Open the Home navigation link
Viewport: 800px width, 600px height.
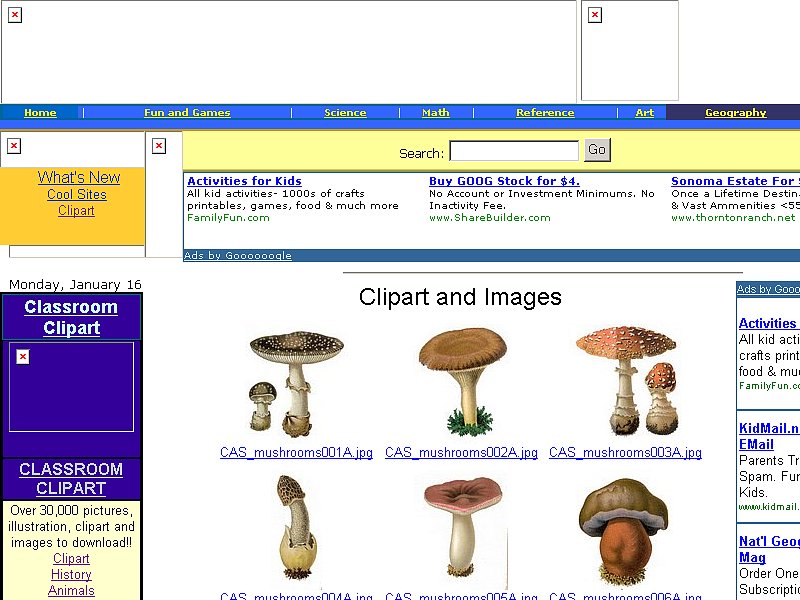[x=40, y=112]
